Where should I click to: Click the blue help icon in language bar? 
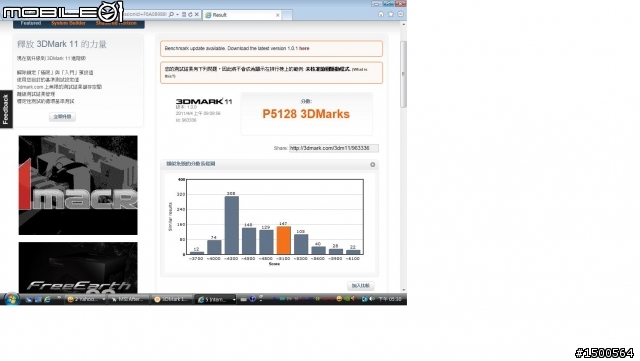click(x=253, y=299)
